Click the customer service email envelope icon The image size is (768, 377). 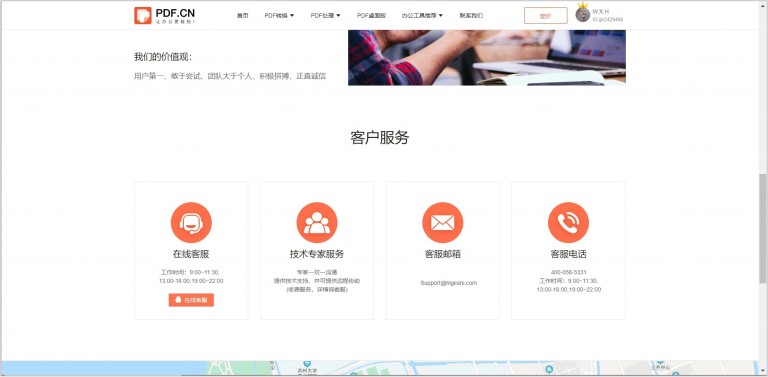443,223
